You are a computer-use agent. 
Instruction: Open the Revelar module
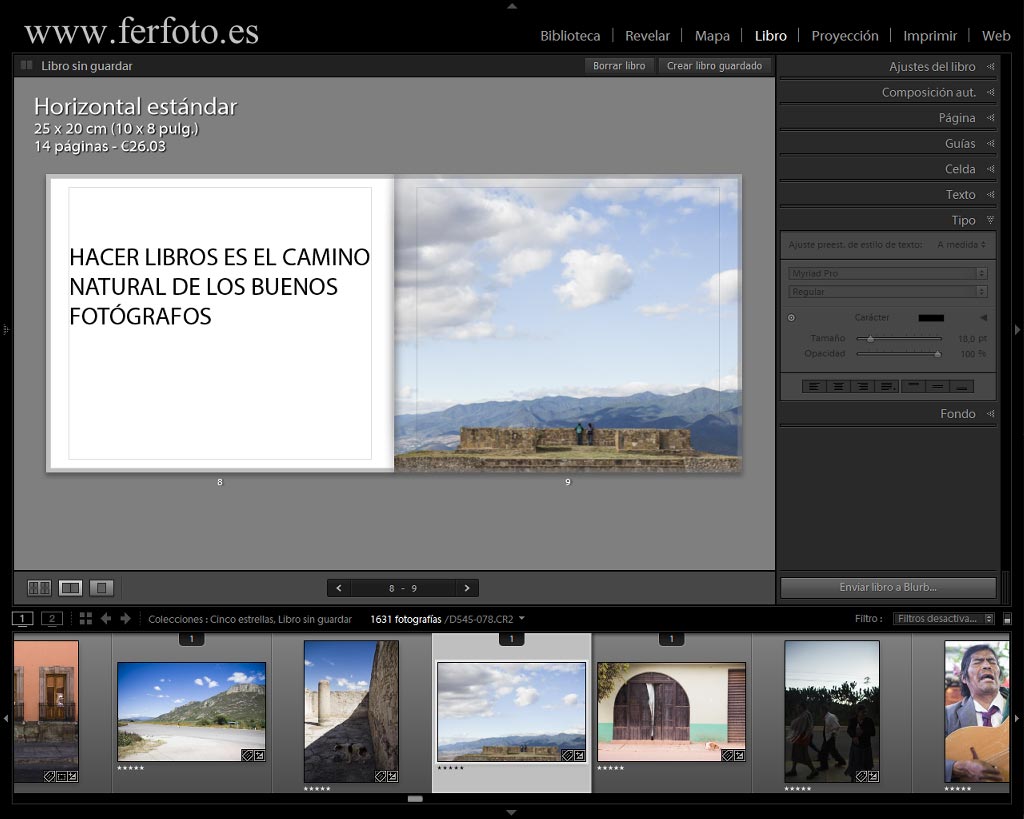tap(647, 36)
